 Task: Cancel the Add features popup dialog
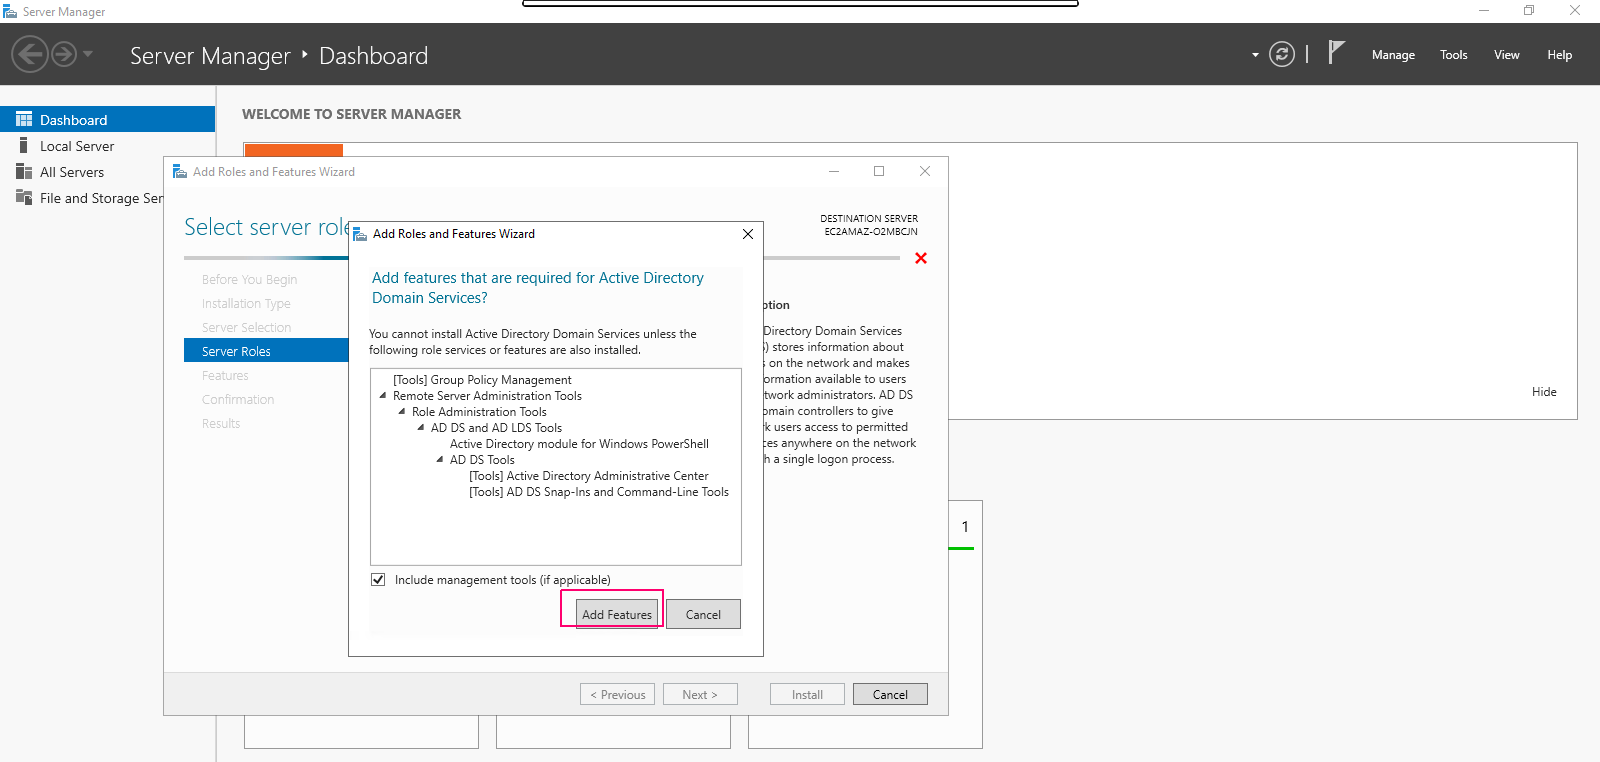tap(703, 614)
